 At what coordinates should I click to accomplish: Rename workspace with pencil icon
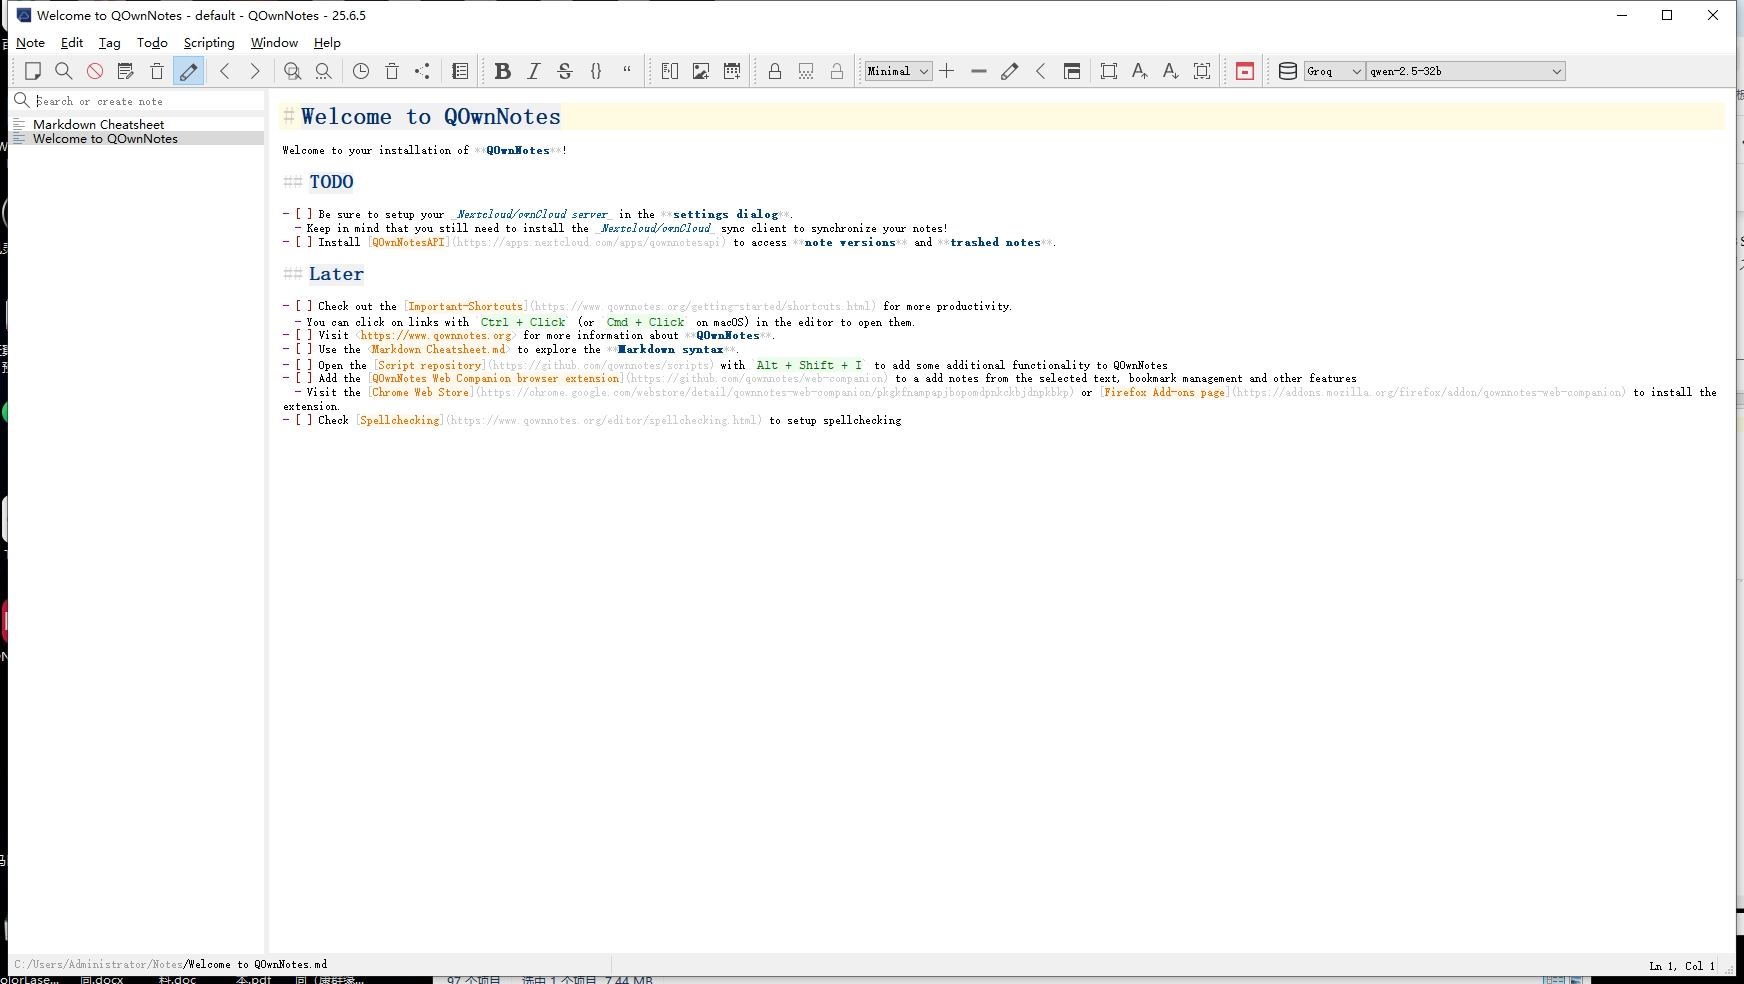(1010, 71)
